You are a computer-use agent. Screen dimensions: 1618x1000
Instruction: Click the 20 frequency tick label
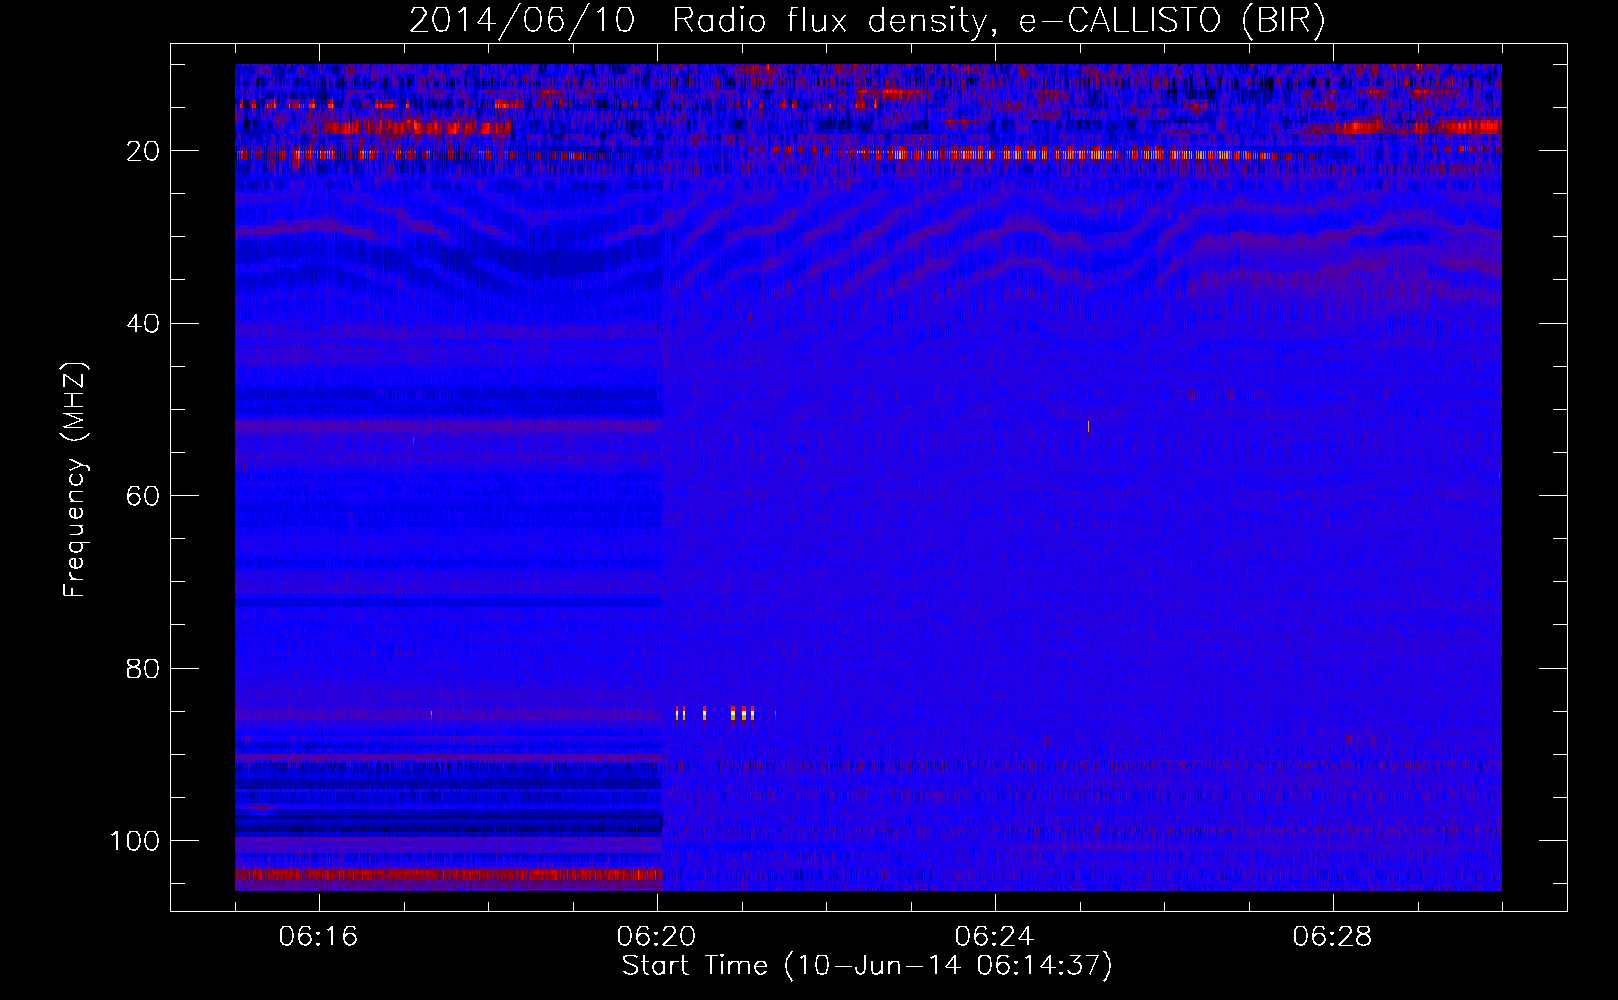144,151
